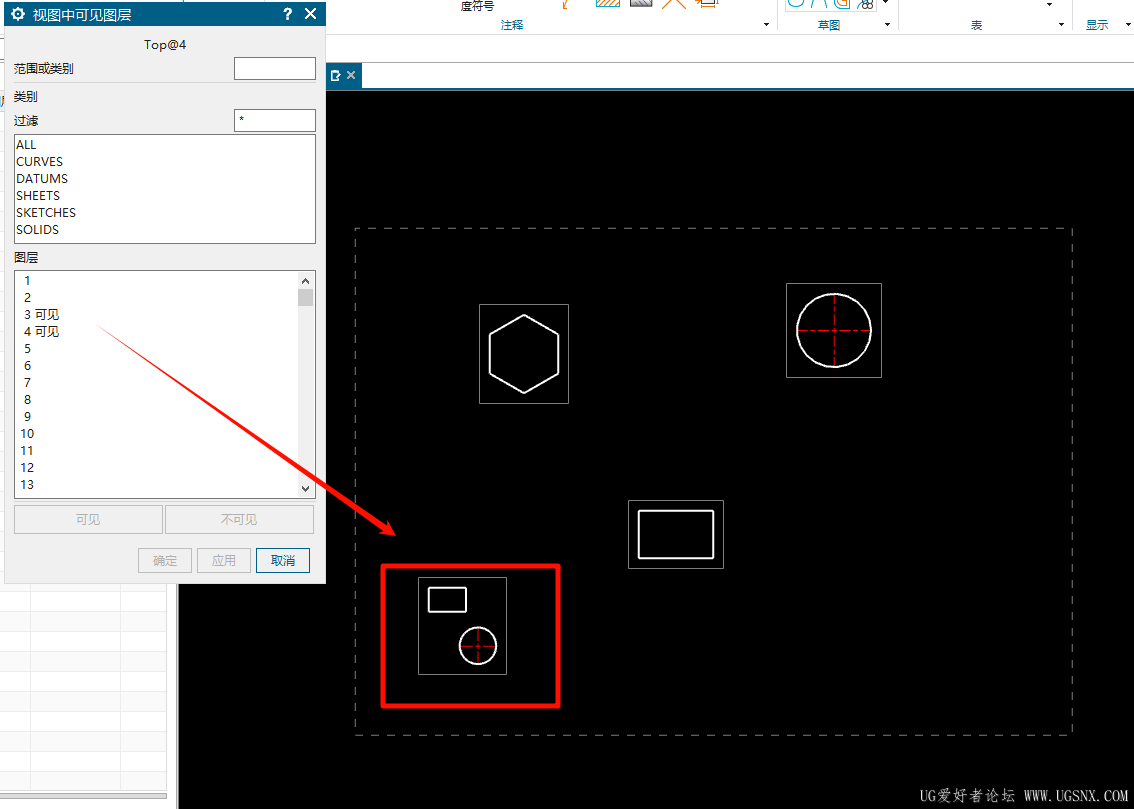Viewport: 1134px width, 809px height.
Task: Select layer 2 in the layer list
Action: click(x=155, y=298)
